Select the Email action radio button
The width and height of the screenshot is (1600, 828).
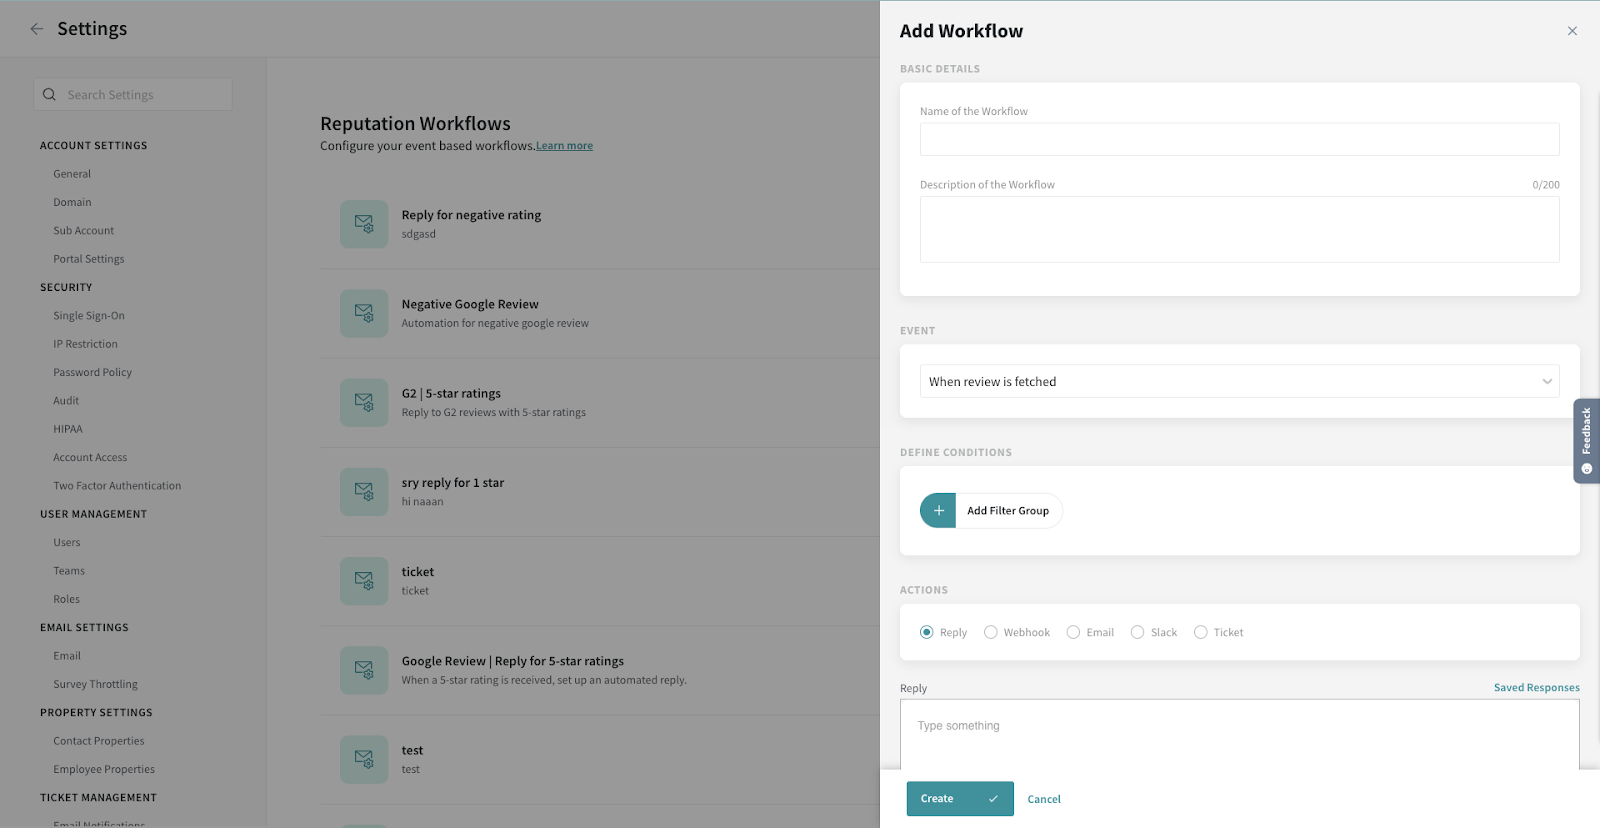tap(1073, 632)
